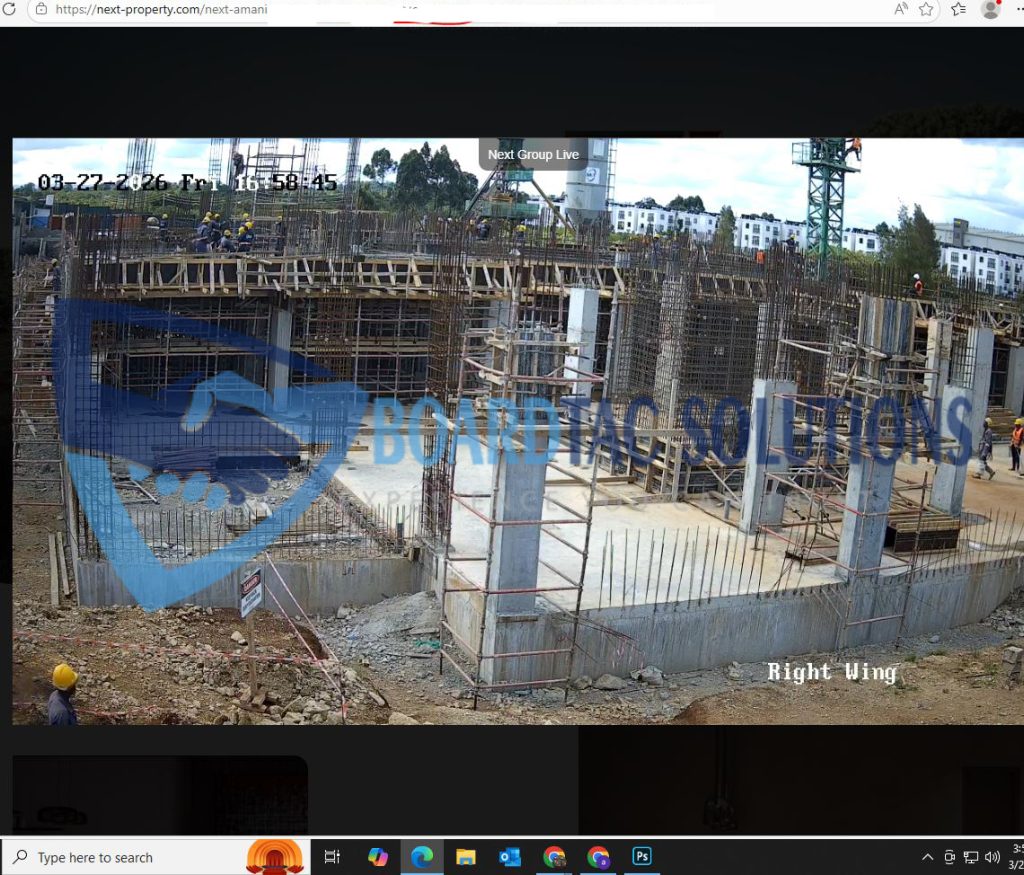The image size is (1024, 875).
Task: Launch Photoshop from the taskbar
Action: [x=642, y=857]
